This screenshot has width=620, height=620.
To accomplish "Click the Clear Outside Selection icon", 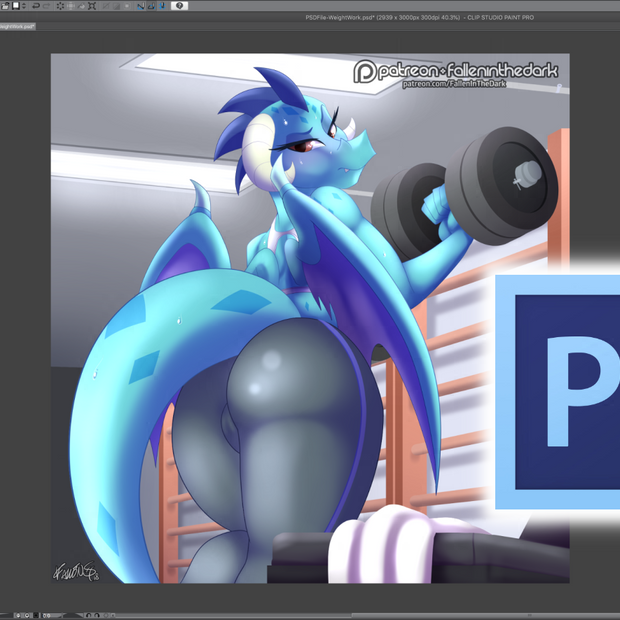I will (71, 6).
